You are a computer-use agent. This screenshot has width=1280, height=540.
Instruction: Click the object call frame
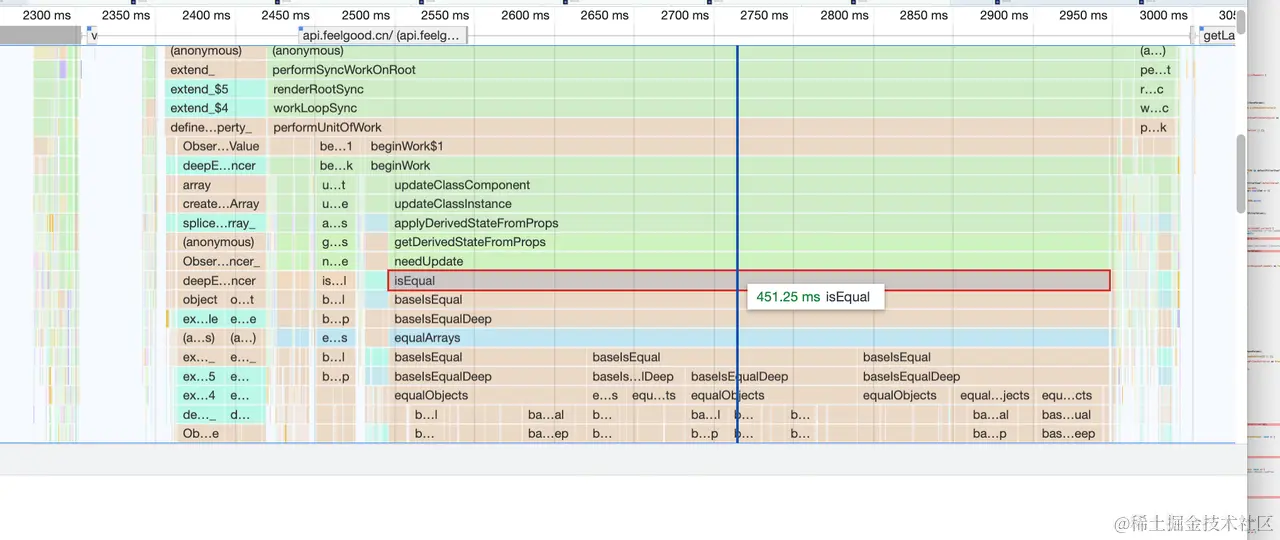tap(201, 300)
